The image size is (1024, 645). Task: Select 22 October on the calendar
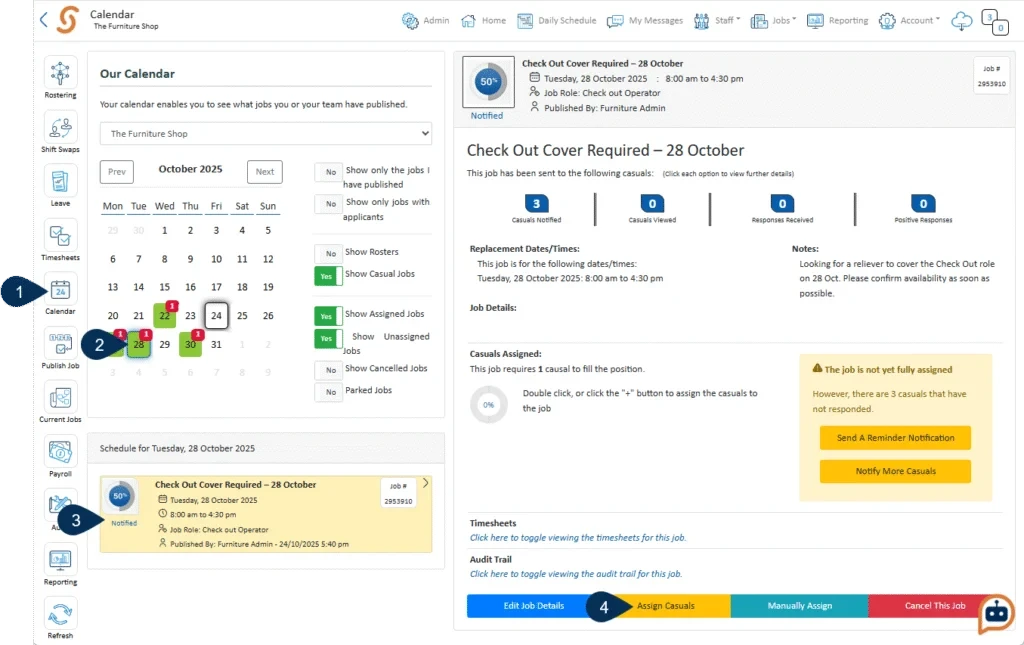165,316
